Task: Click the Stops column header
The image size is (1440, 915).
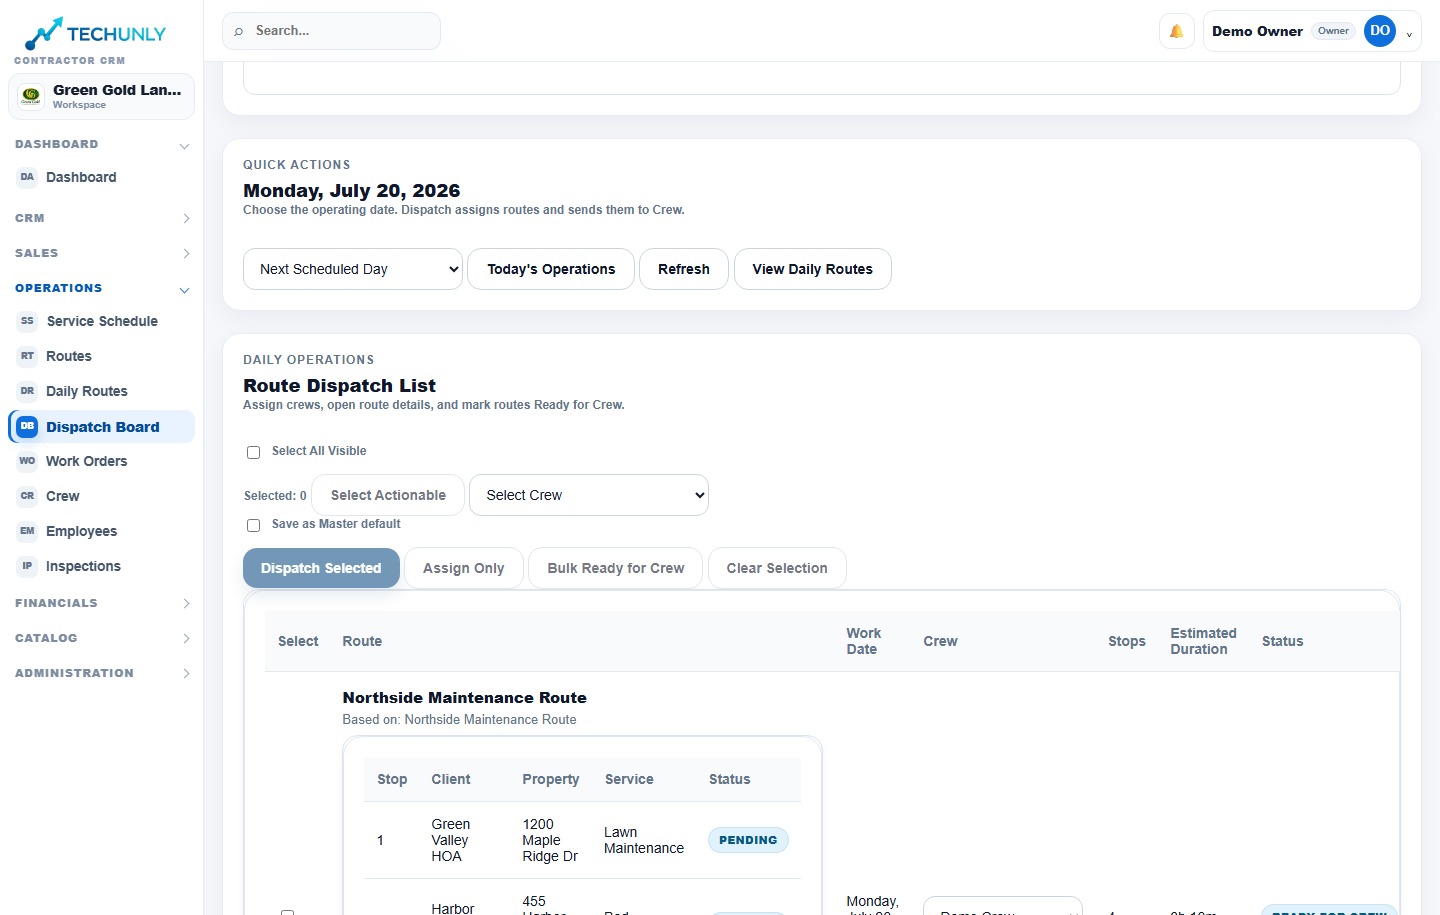Action: [1127, 641]
